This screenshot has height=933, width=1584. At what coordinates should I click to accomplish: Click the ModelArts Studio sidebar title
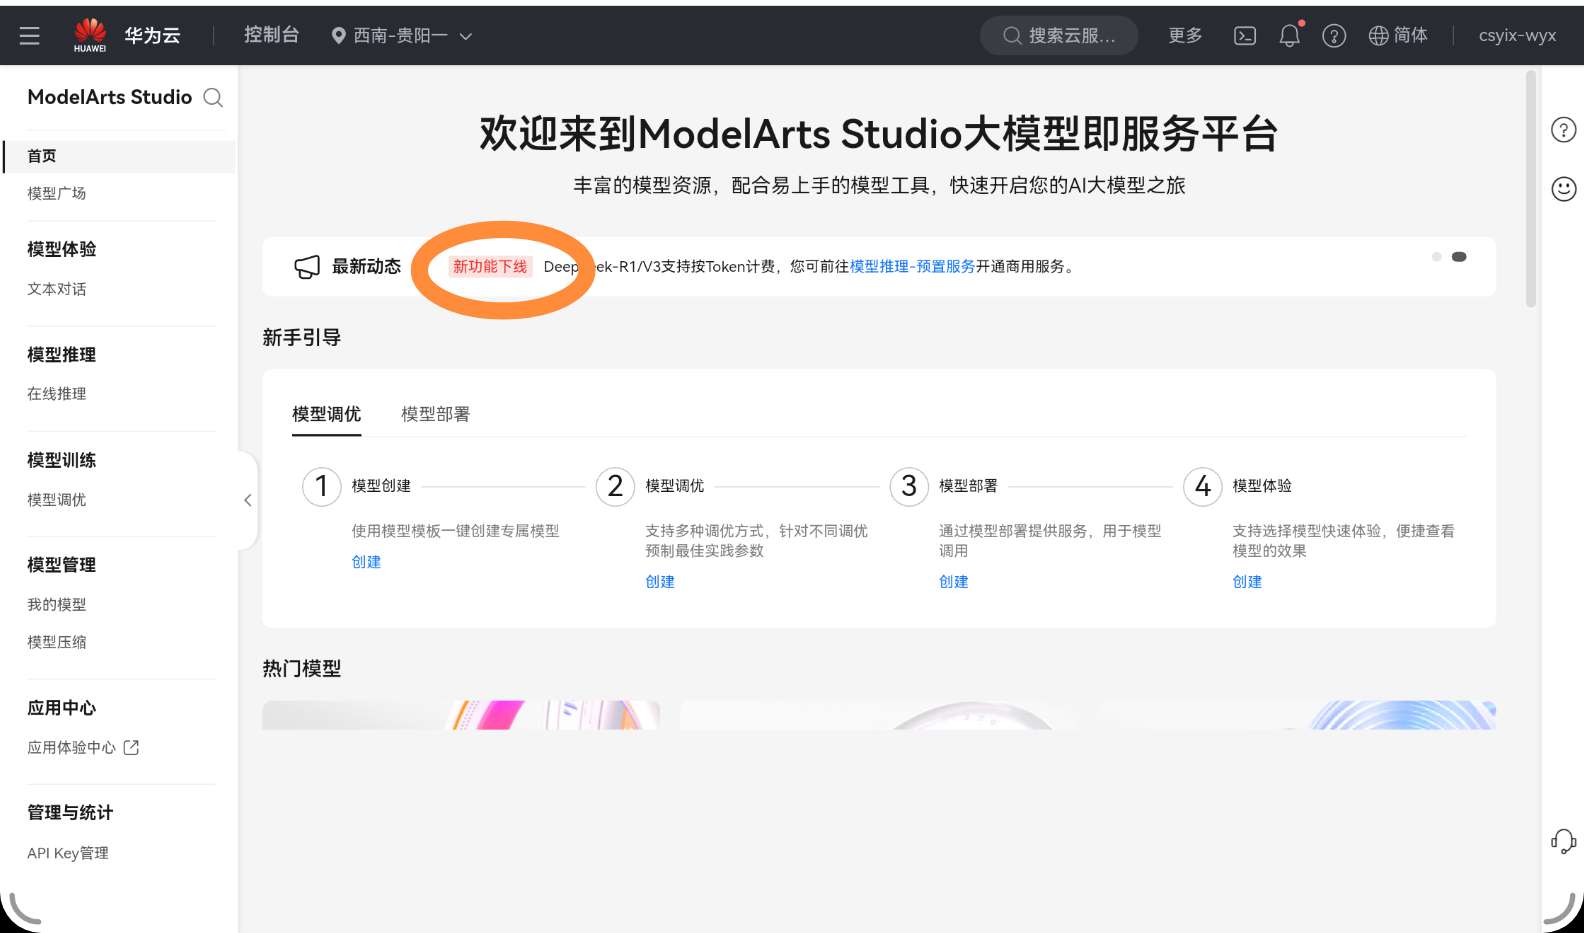pyautogui.click(x=110, y=97)
